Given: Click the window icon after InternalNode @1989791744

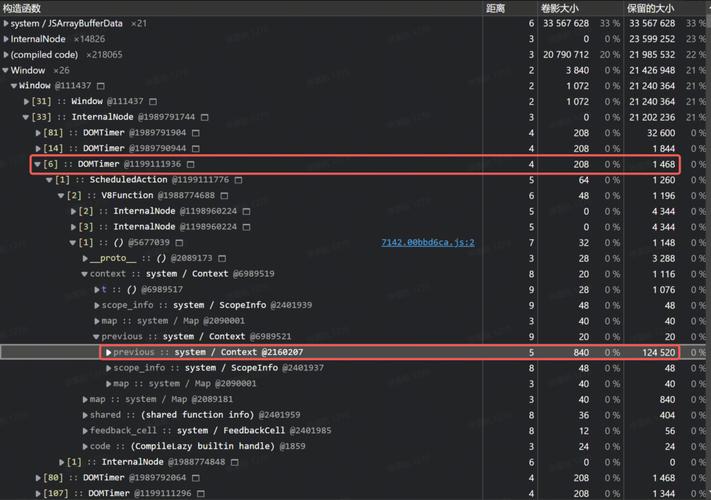Looking at the screenshot, I should point(205,117).
